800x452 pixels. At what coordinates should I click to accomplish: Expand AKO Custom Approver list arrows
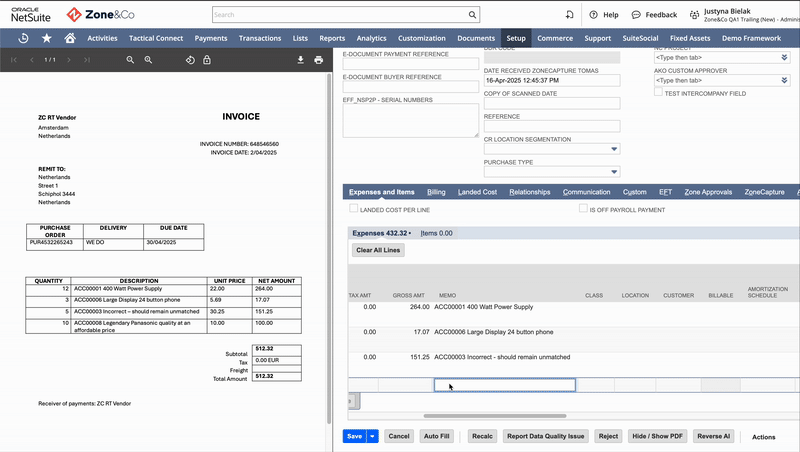(x=784, y=80)
